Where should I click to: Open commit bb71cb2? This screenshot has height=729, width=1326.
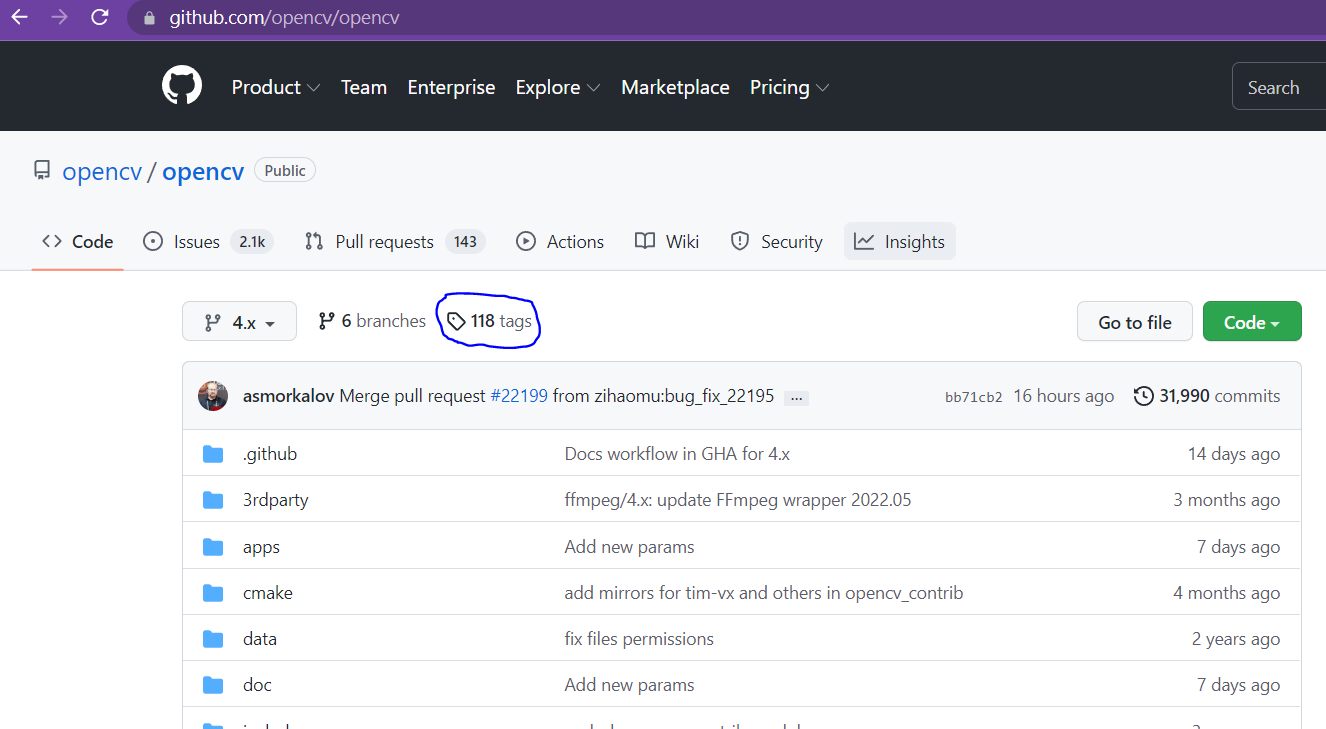pyautogui.click(x=974, y=397)
